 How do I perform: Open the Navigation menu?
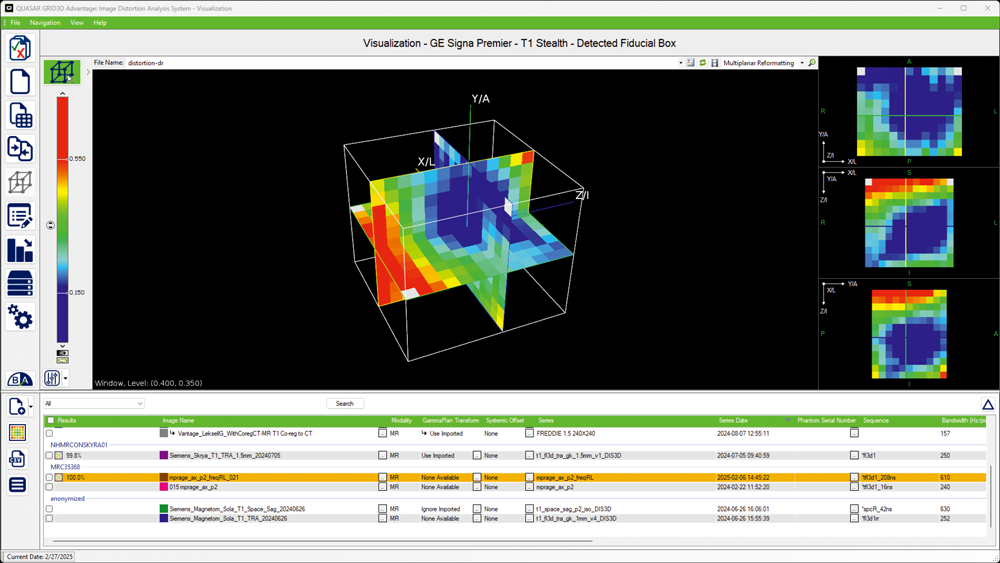click(45, 22)
